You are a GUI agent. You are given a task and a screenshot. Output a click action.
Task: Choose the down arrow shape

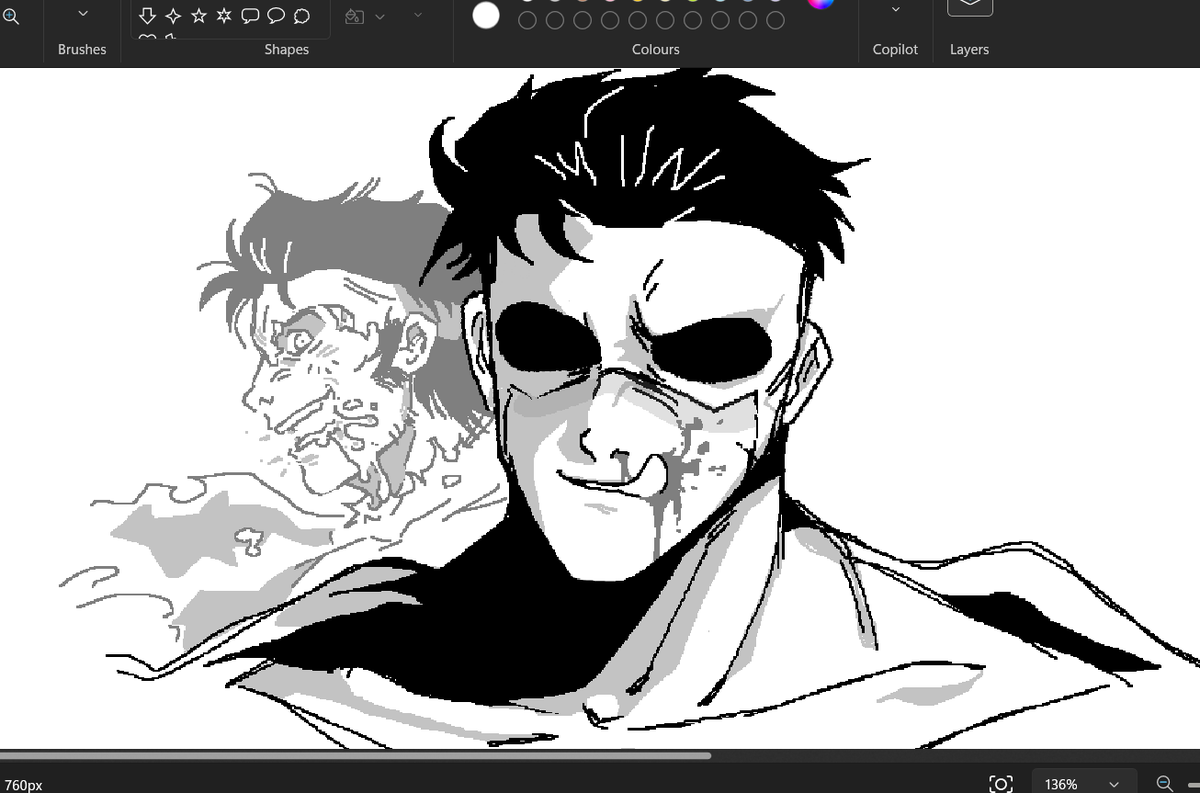147,16
